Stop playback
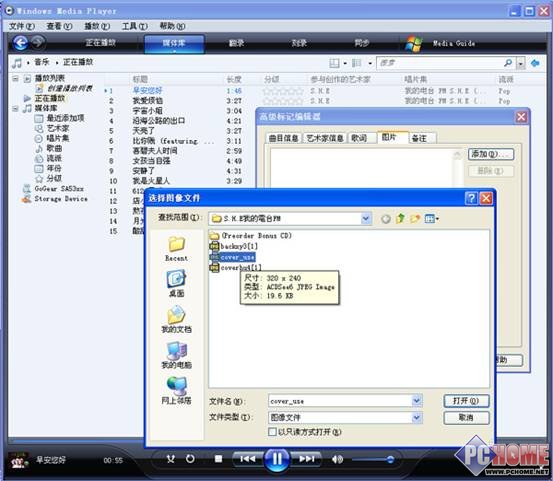The height and width of the screenshot is (481, 553). click(x=218, y=459)
